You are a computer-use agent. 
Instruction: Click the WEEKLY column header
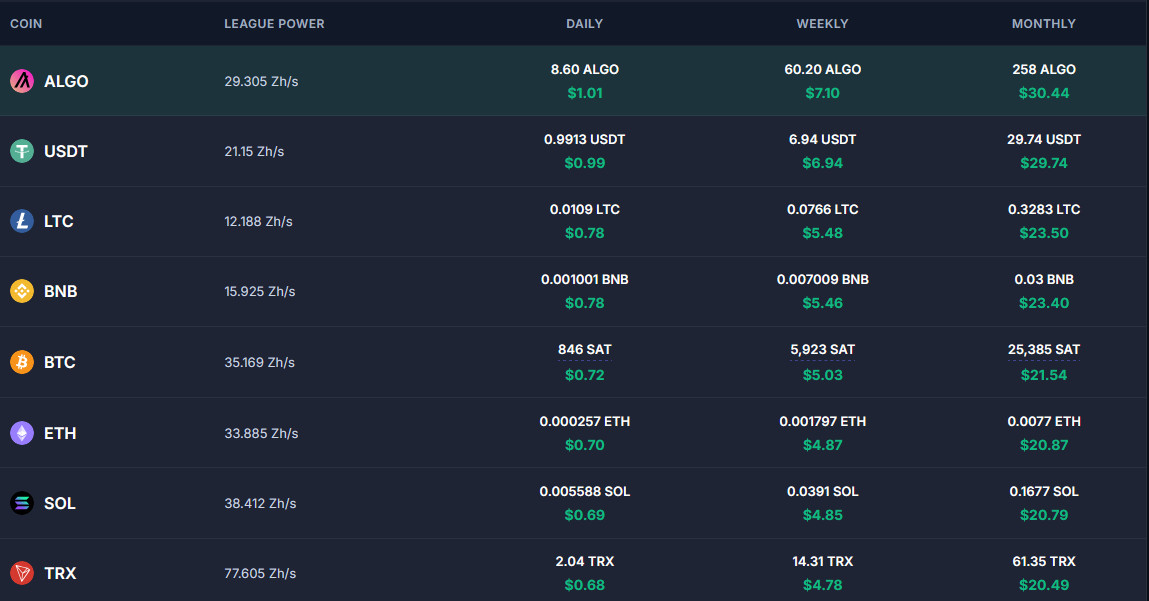pos(822,23)
